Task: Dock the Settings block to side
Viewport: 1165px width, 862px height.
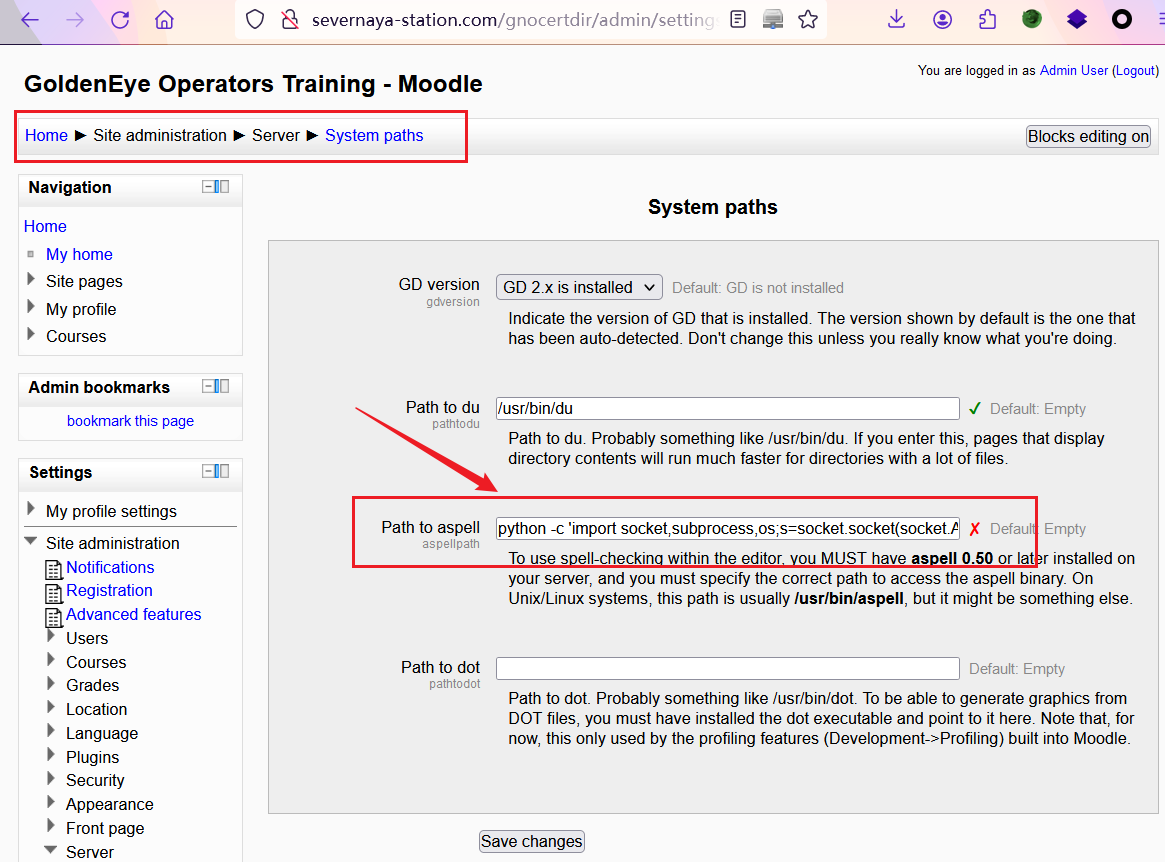Action: pos(224,471)
